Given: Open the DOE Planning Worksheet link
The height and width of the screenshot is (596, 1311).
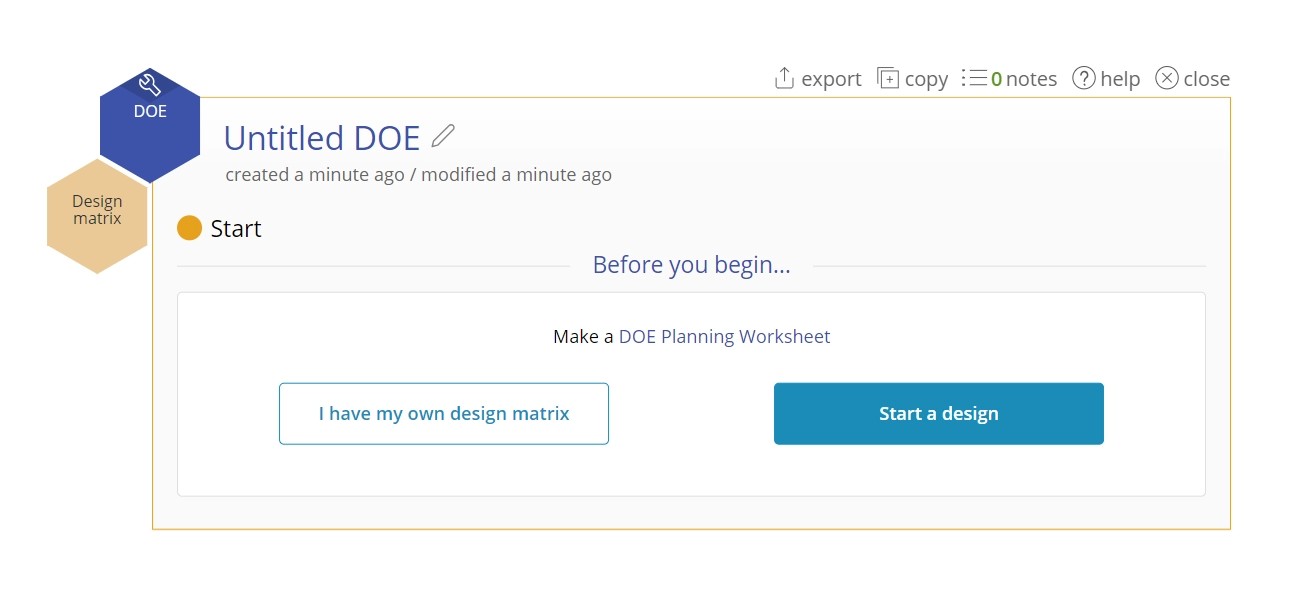Looking at the screenshot, I should [x=725, y=337].
